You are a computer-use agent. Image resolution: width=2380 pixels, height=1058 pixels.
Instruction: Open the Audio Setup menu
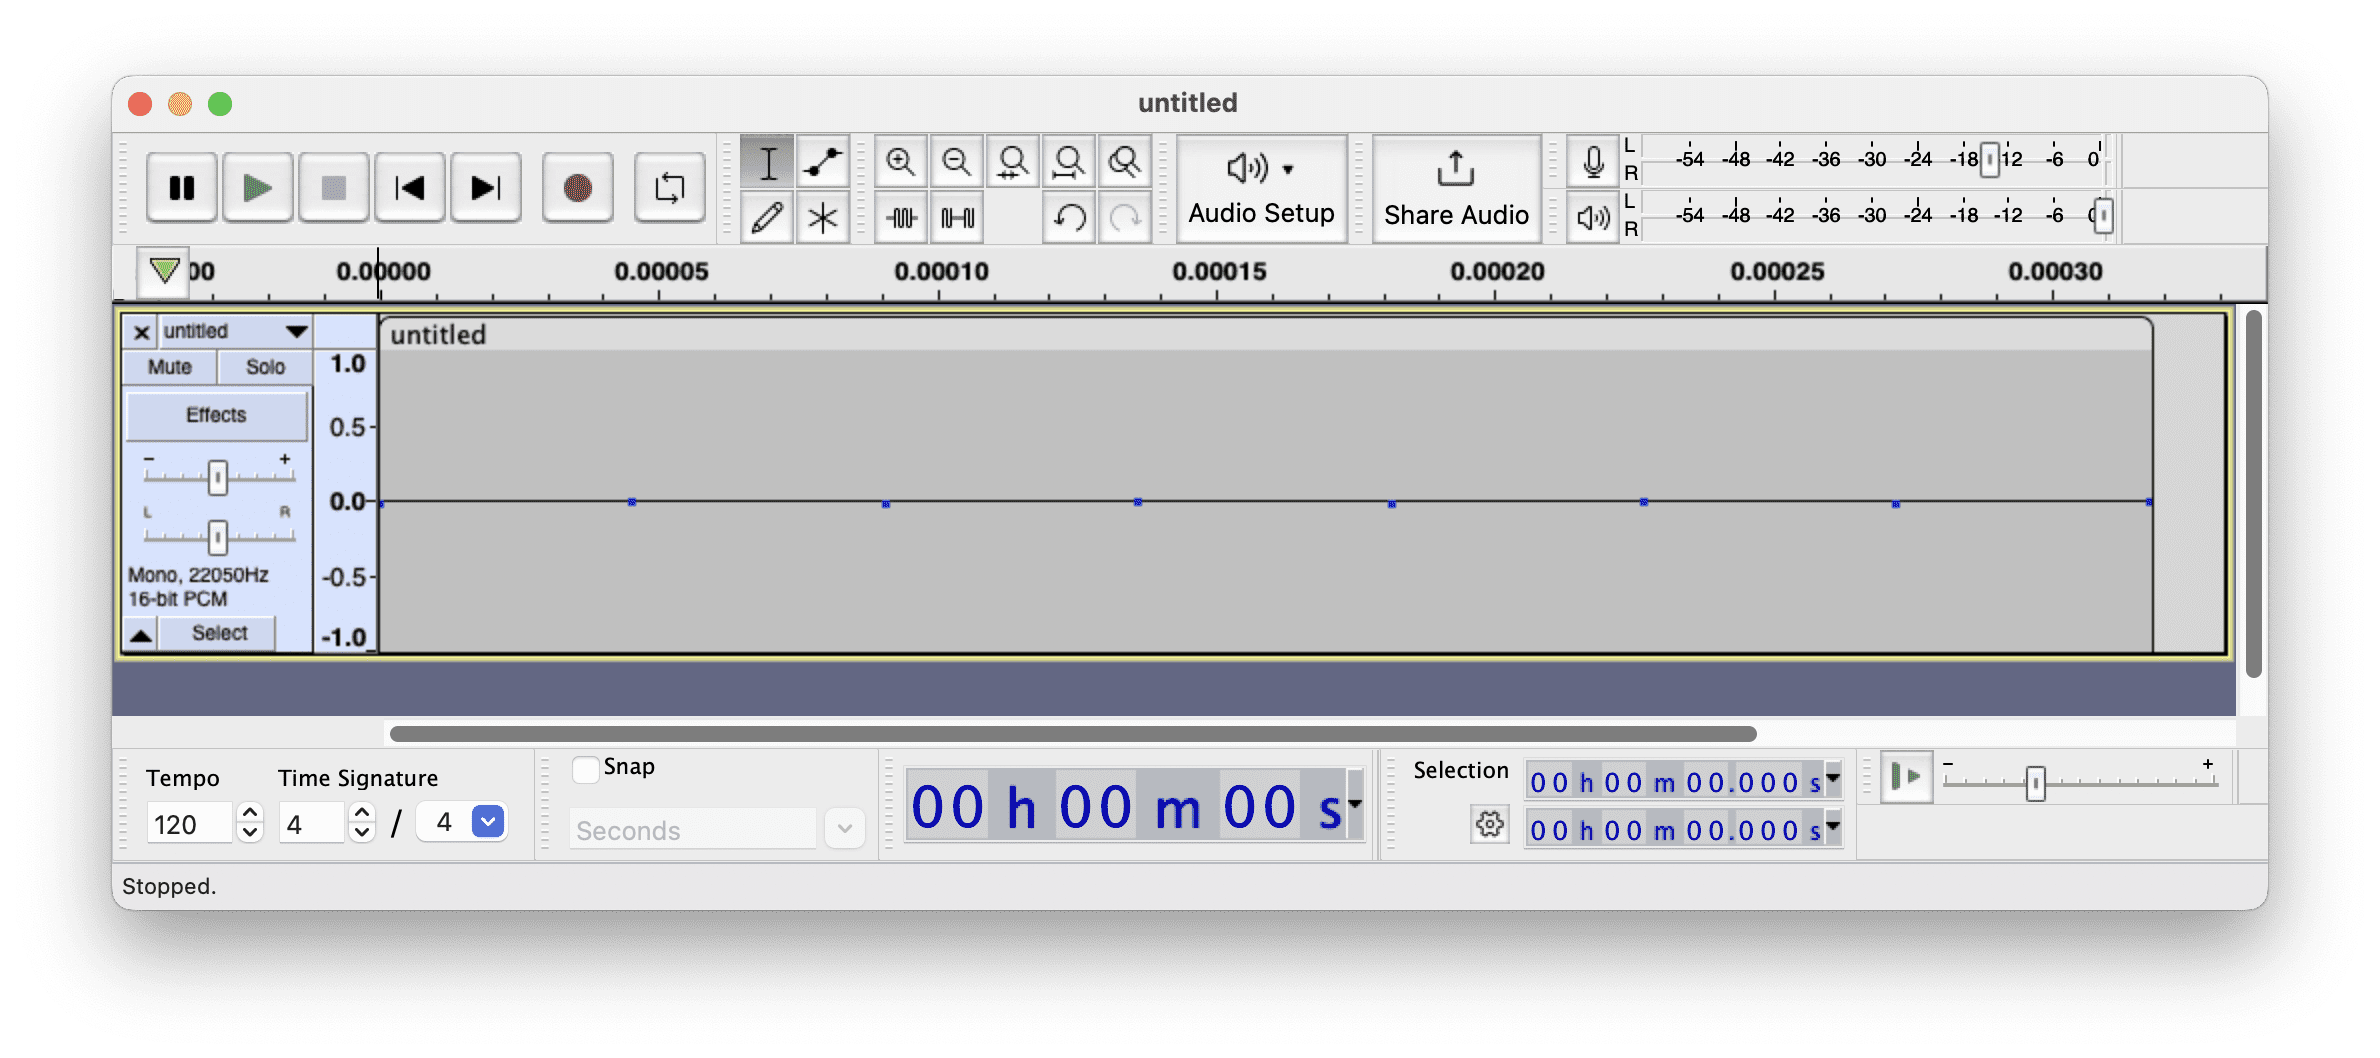coord(1261,189)
